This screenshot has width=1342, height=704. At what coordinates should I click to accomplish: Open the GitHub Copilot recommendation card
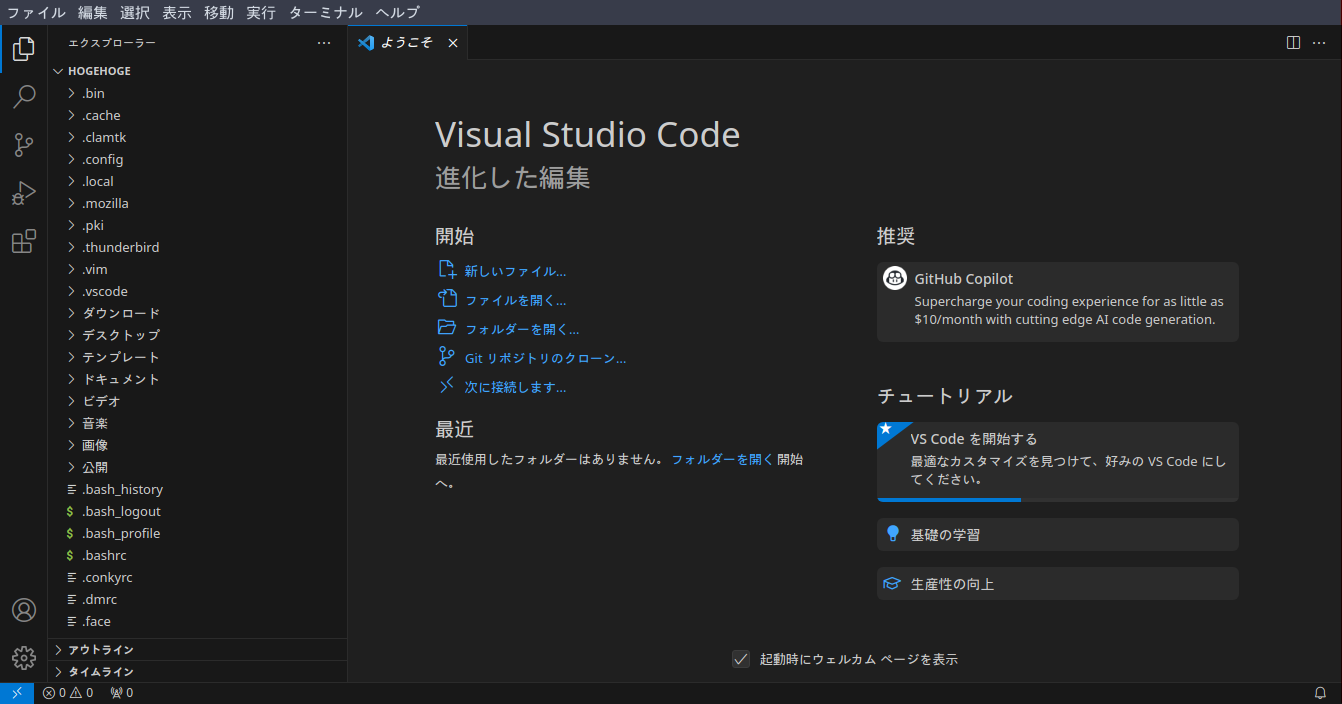1058,302
